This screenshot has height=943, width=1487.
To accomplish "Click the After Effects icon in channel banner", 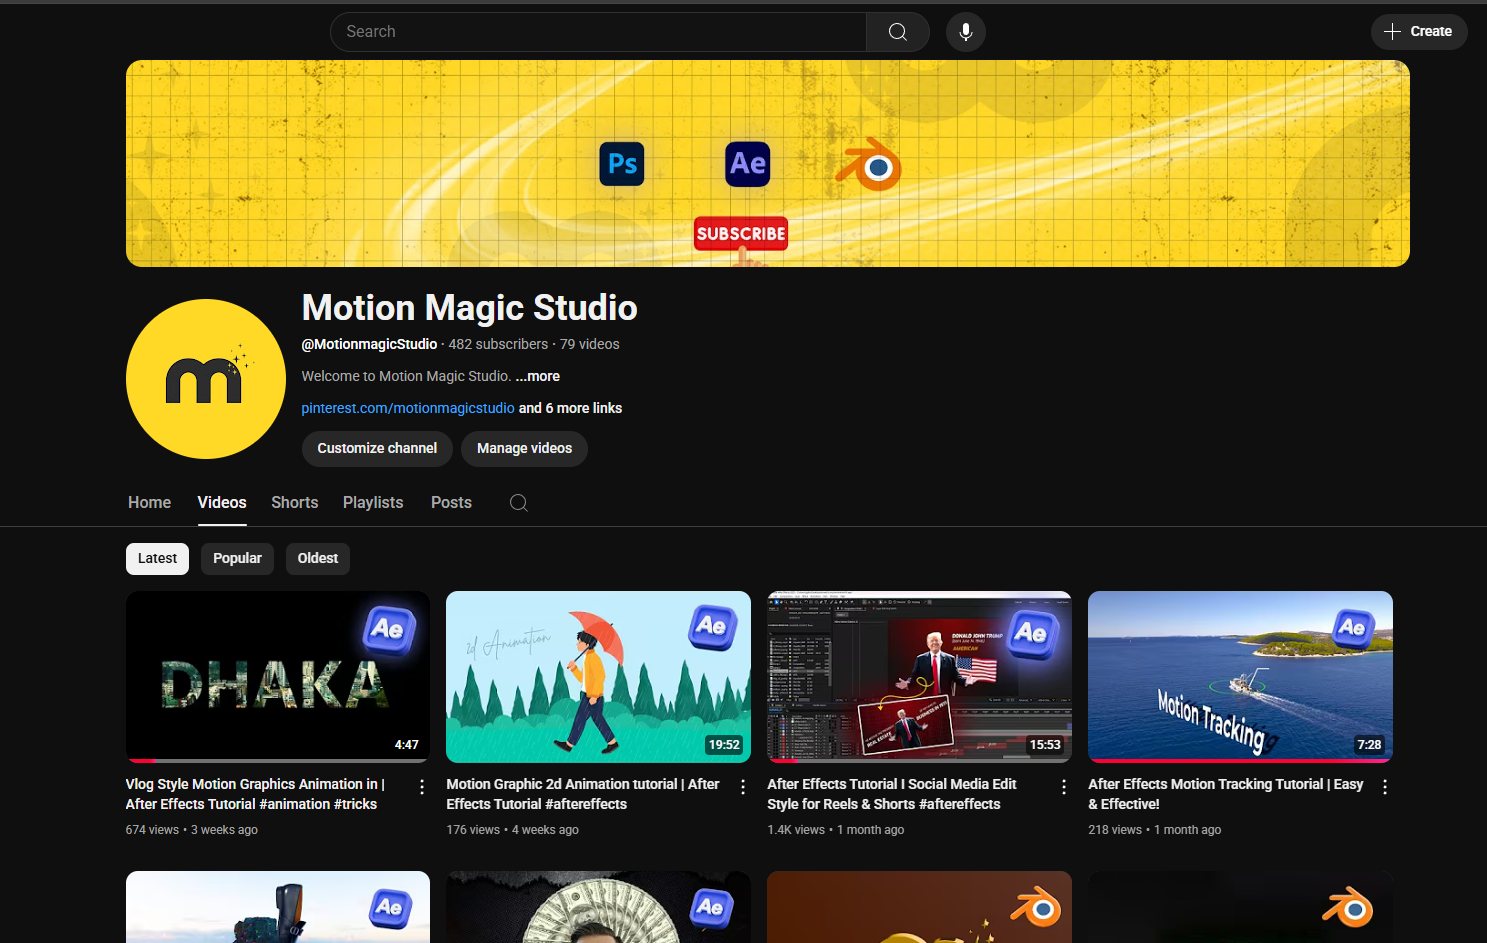I will point(748,164).
